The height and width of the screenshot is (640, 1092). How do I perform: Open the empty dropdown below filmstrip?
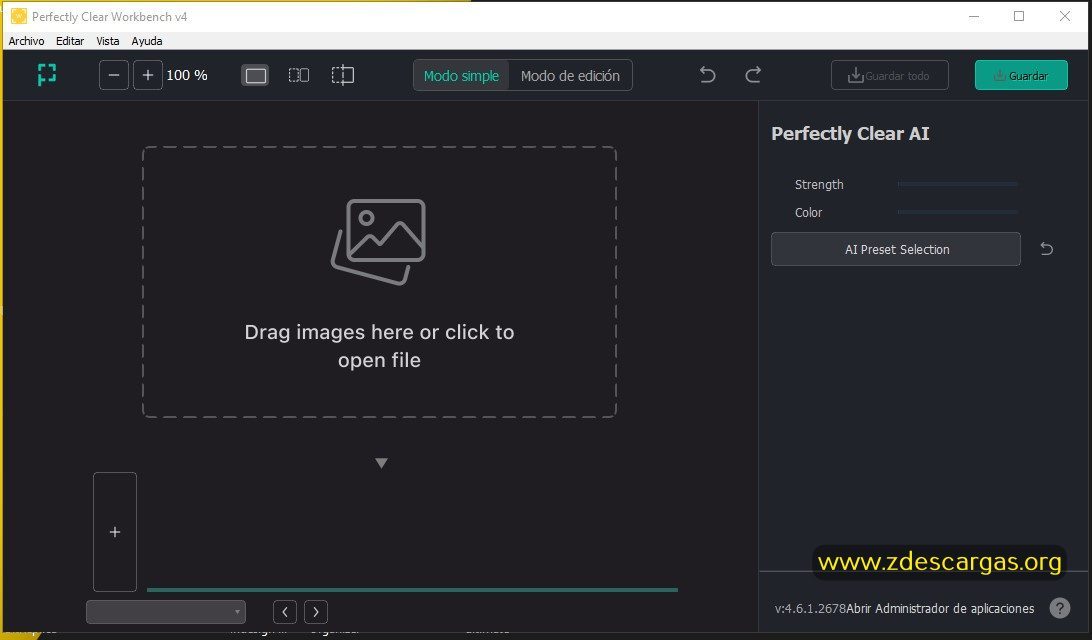click(x=166, y=612)
